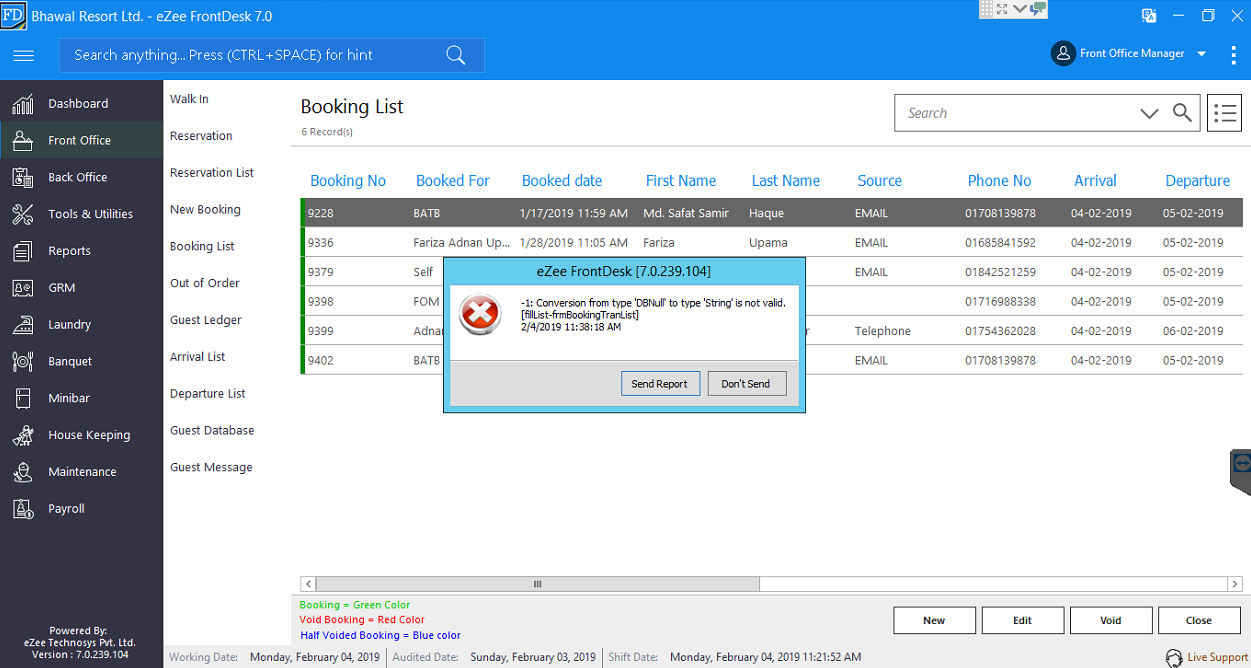Open New Booking
This screenshot has width=1251, height=668.
pyautogui.click(x=205, y=210)
